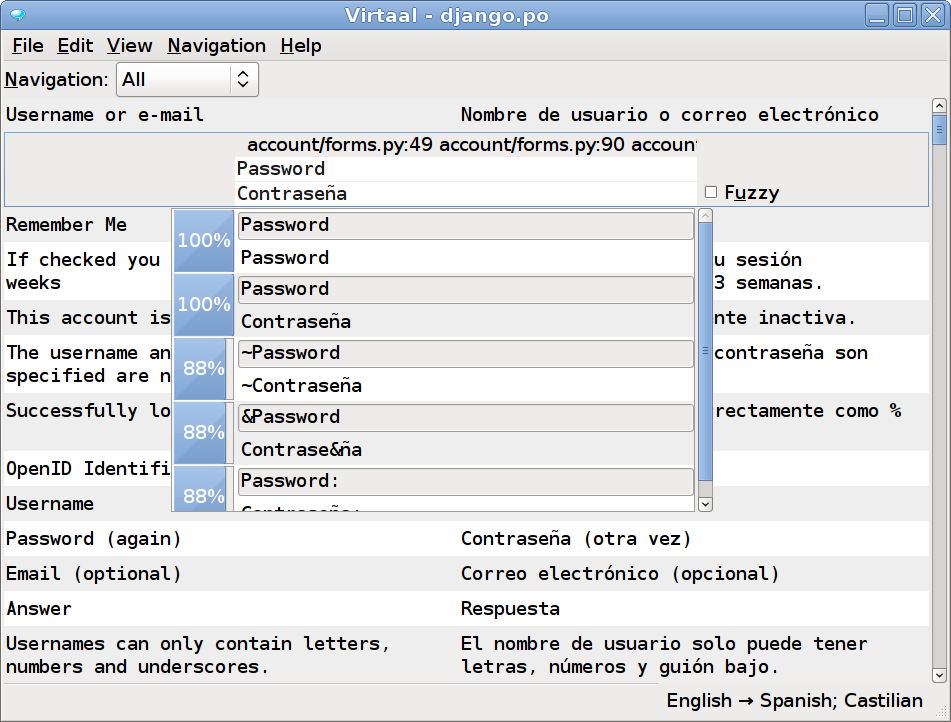
Task: Open the View menu
Action: point(129,46)
